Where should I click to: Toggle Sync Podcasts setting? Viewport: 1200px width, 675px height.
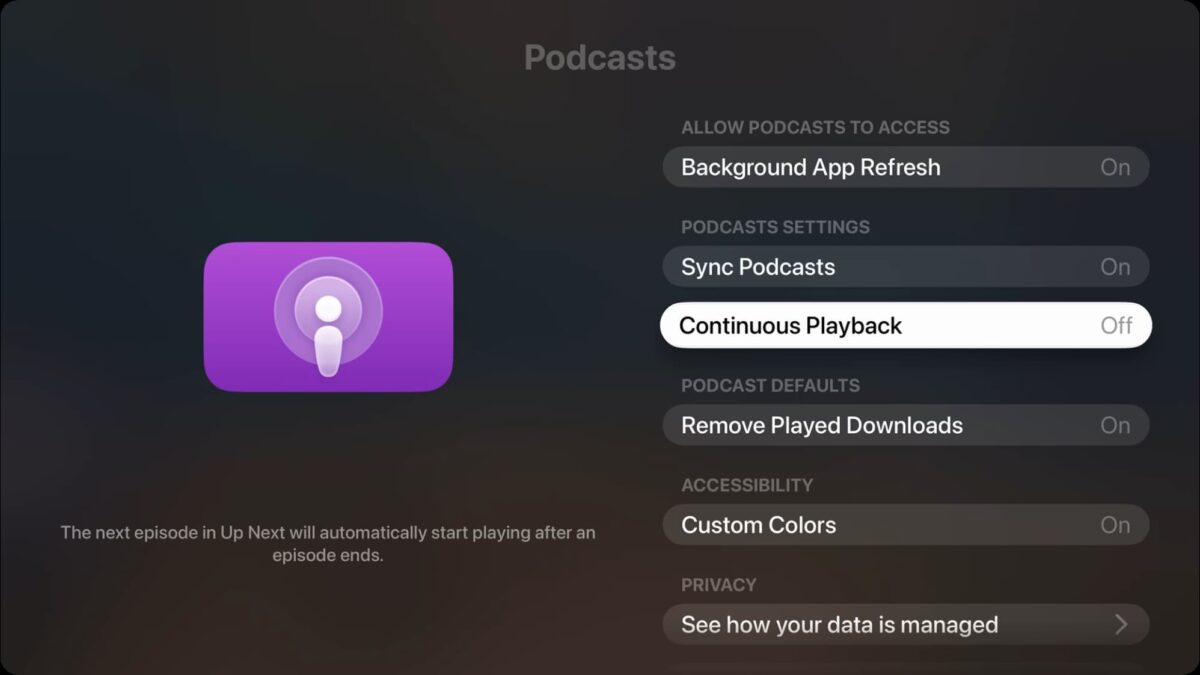pos(906,267)
